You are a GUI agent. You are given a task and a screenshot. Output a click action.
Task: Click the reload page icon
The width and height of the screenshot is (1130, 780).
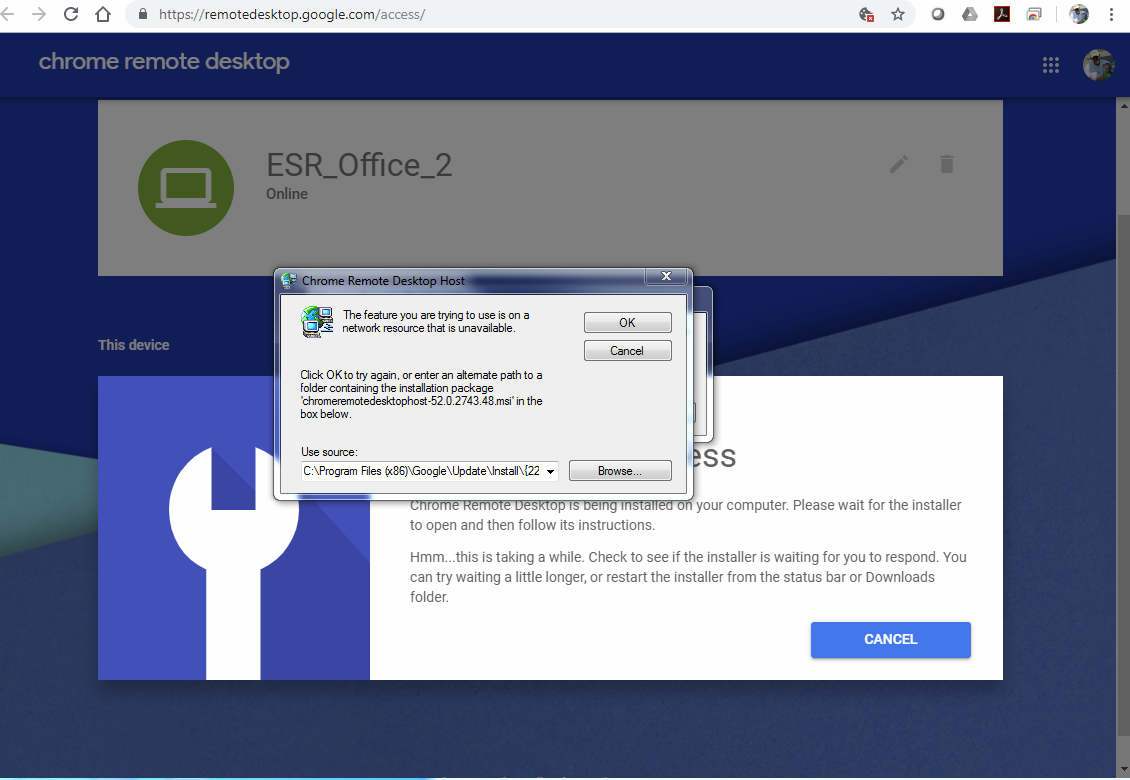pos(69,14)
